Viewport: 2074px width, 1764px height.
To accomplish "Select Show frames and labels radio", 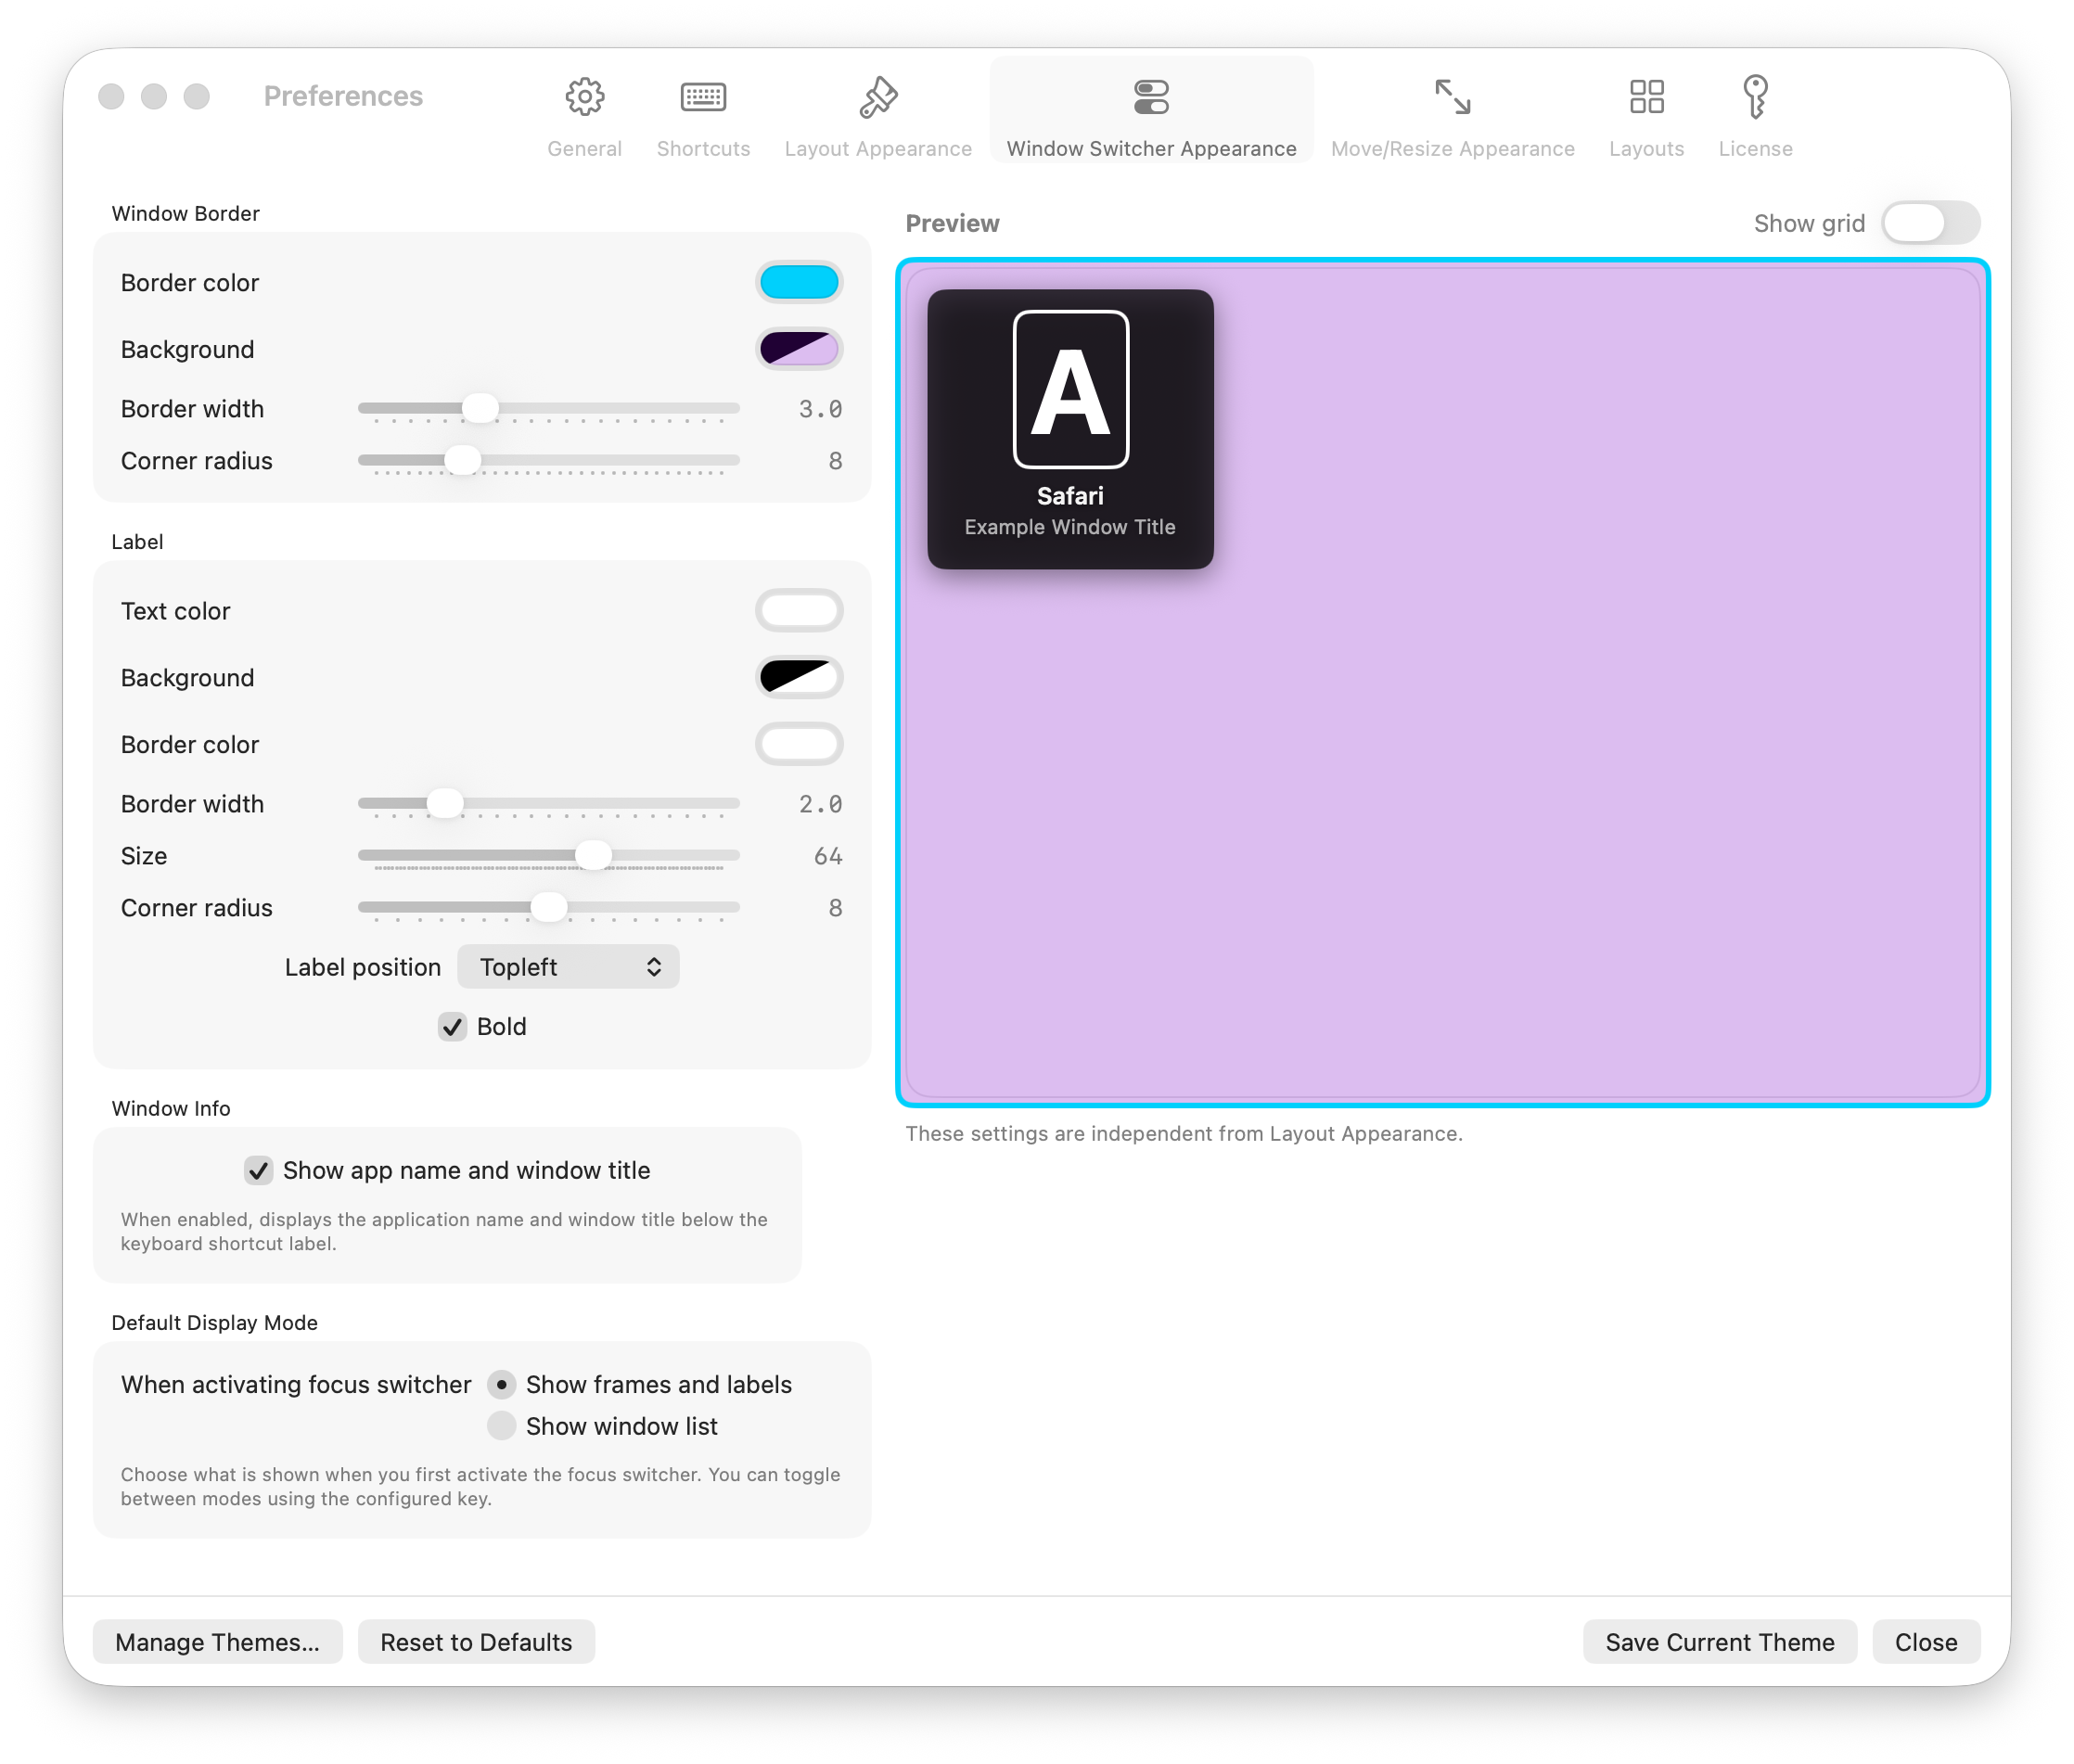I will pyautogui.click(x=501, y=1384).
